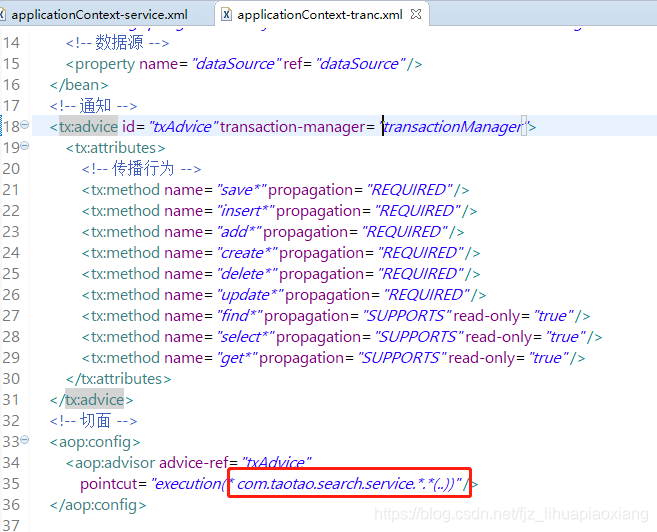Click the 切面 comment on line 32
The width and height of the screenshot is (657, 532).
93,421
